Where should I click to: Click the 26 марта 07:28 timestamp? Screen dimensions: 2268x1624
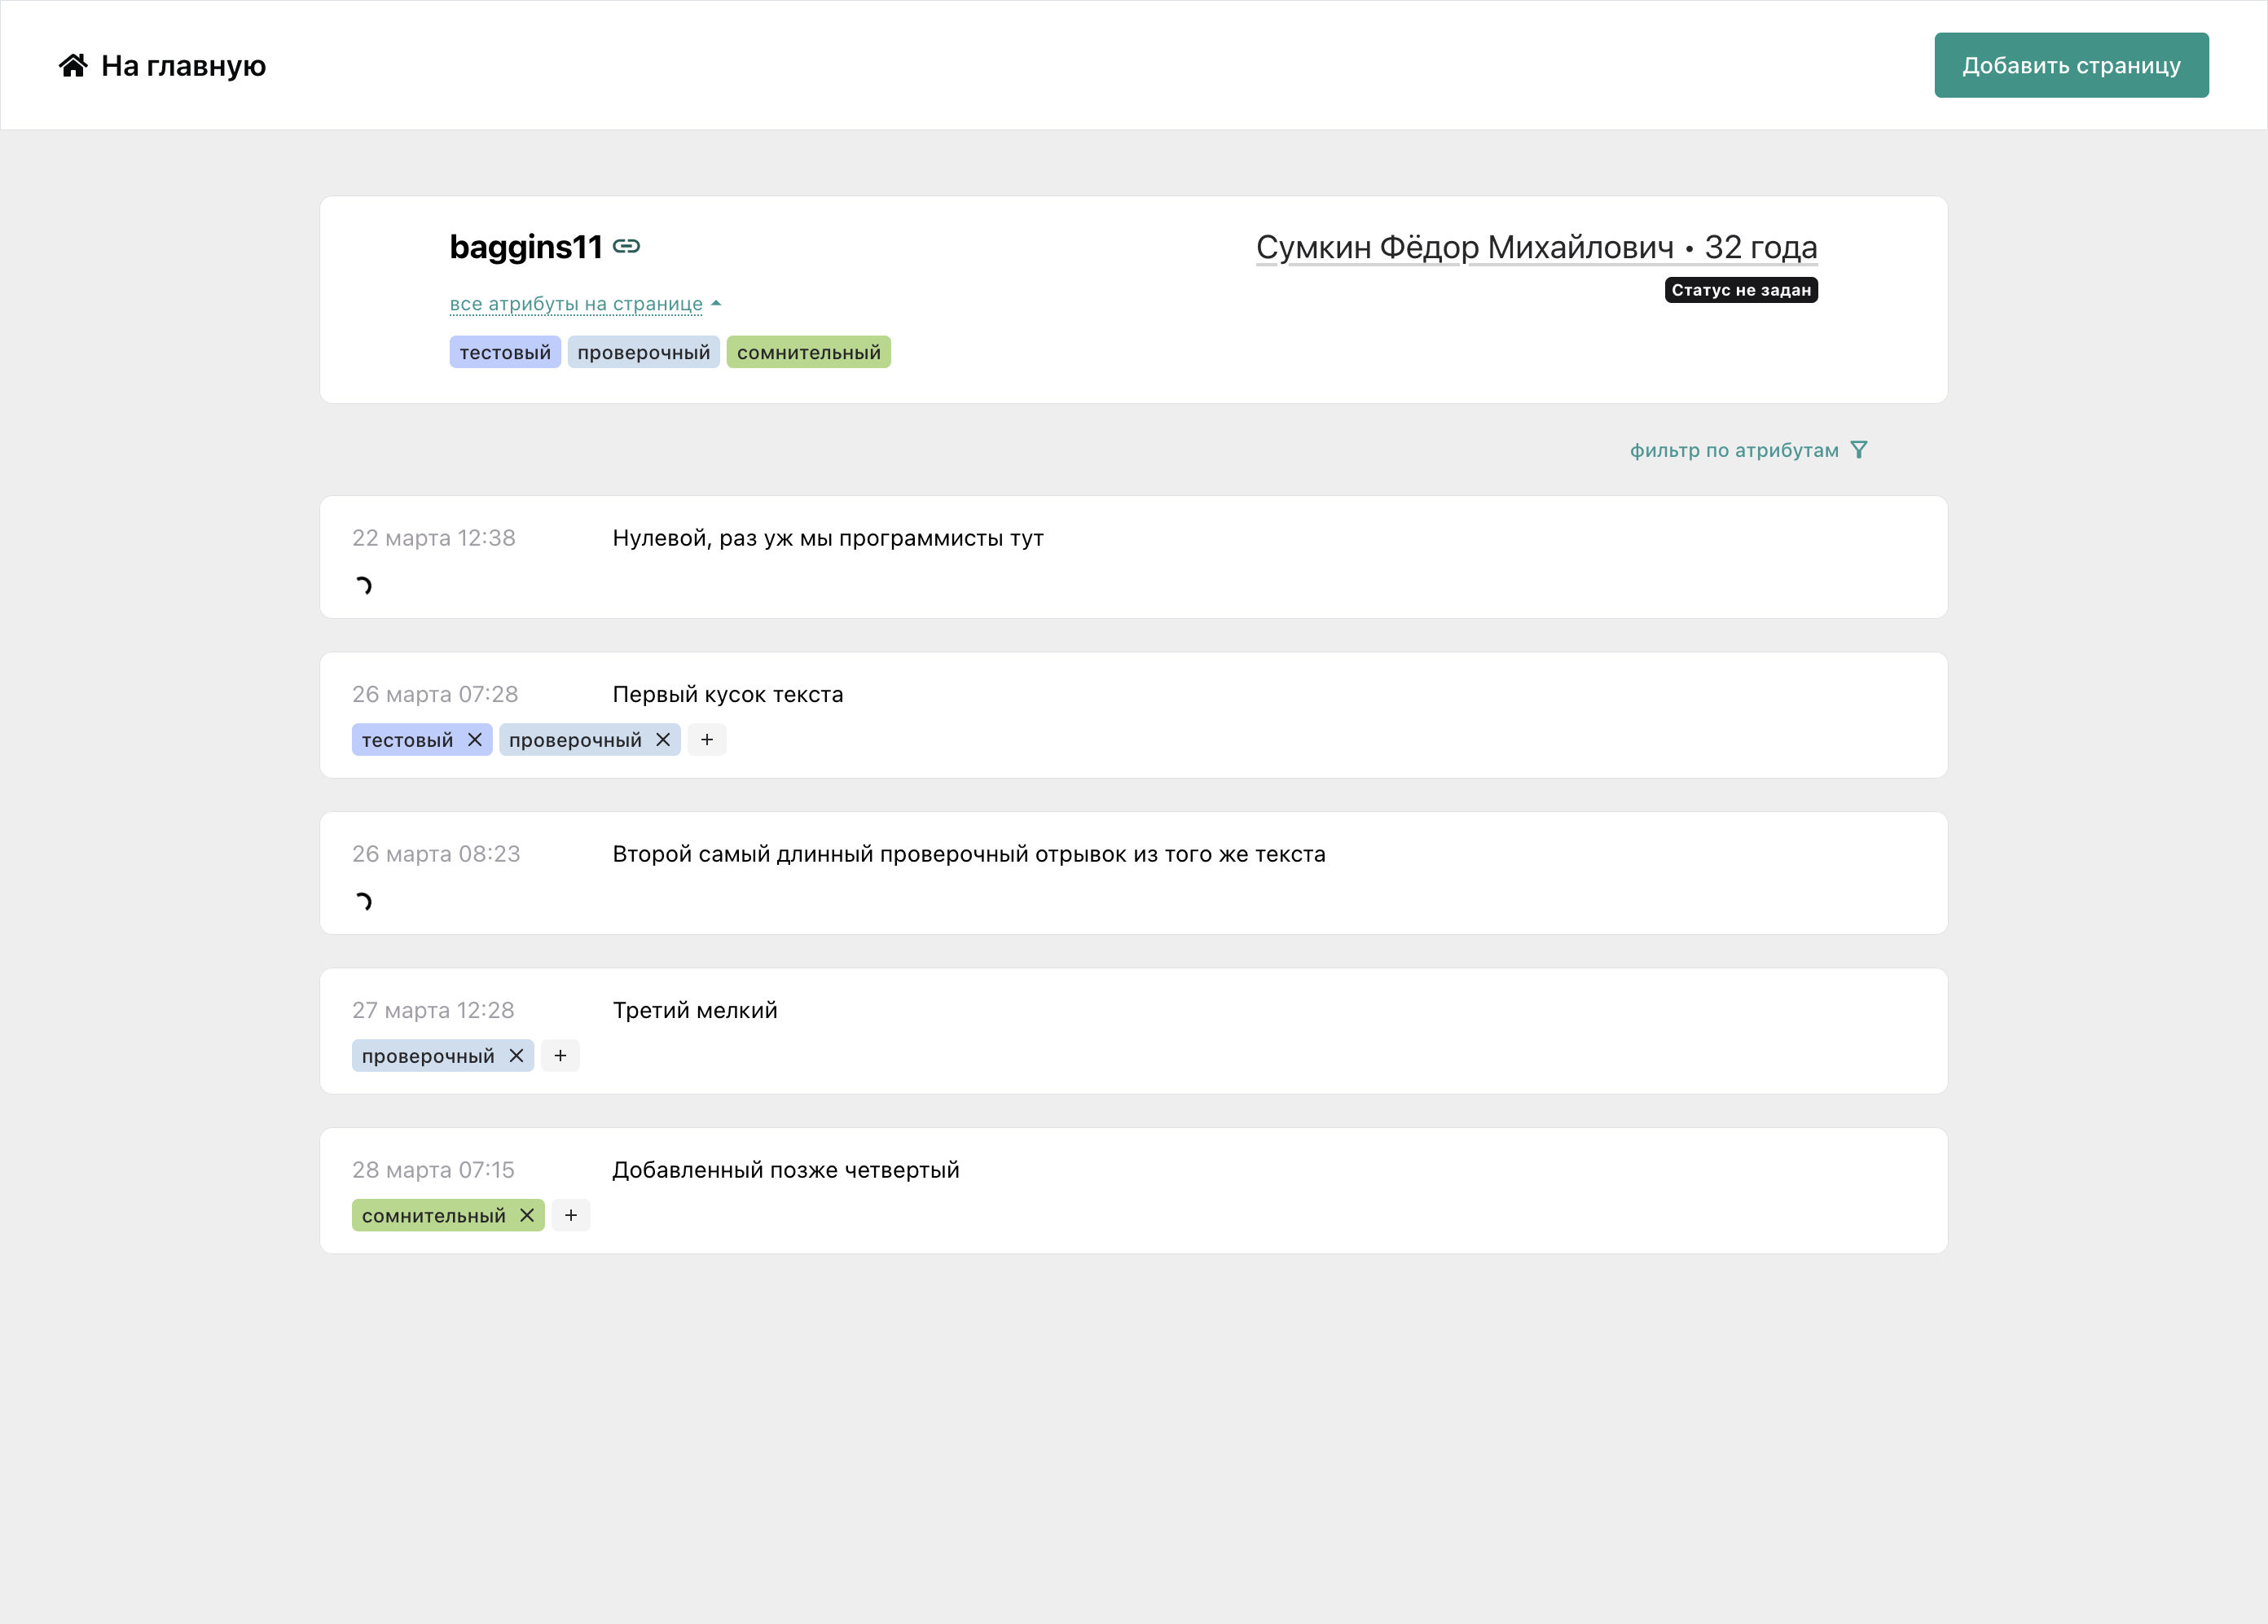[435, 694]
